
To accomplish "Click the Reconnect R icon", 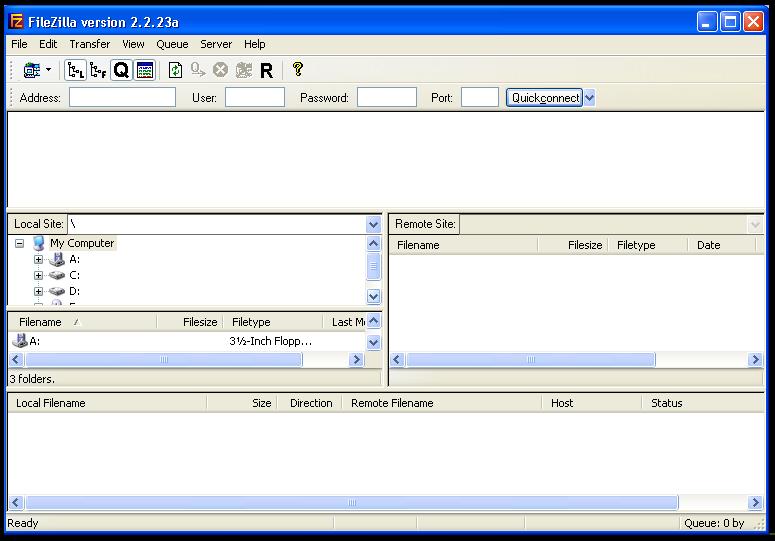I will [266, 71].
